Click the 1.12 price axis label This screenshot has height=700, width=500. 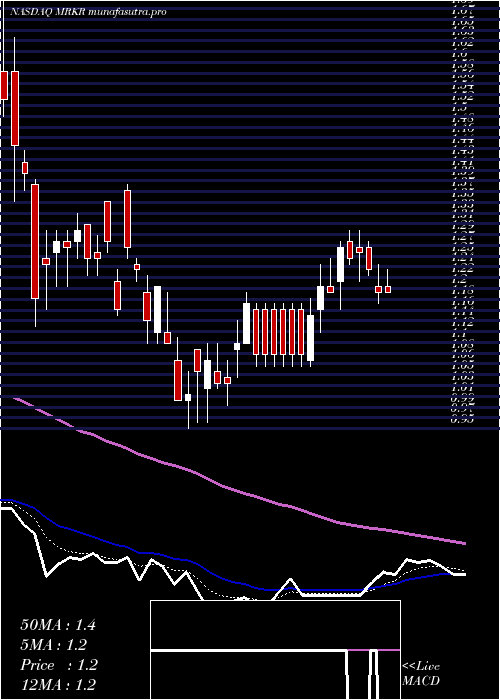462,323
